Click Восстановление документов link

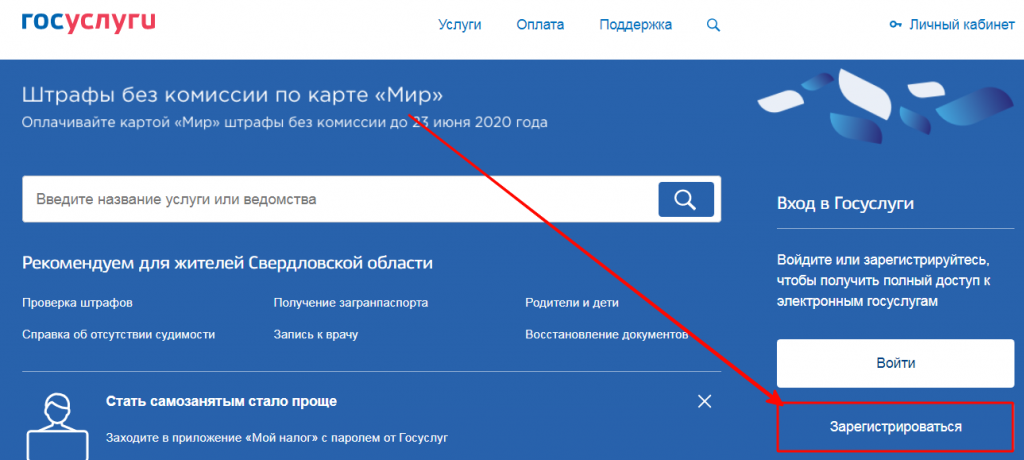606,334
